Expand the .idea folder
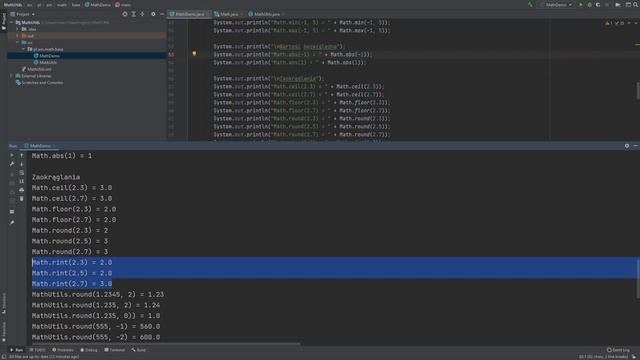 coord(17,29)
